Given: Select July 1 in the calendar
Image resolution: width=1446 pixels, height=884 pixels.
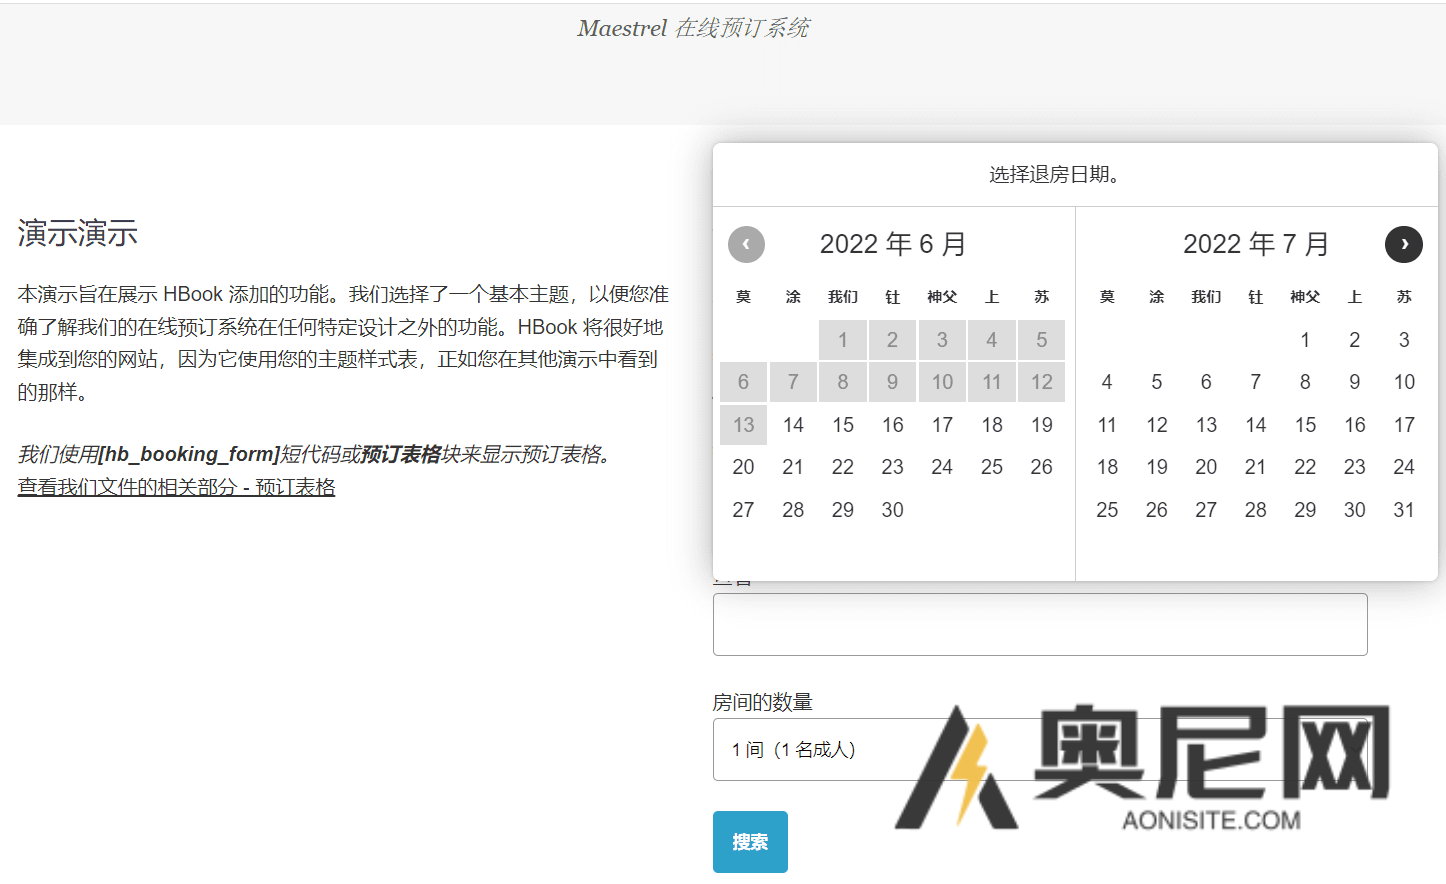Looking at the screenshot, I should tap(1304, 340).
